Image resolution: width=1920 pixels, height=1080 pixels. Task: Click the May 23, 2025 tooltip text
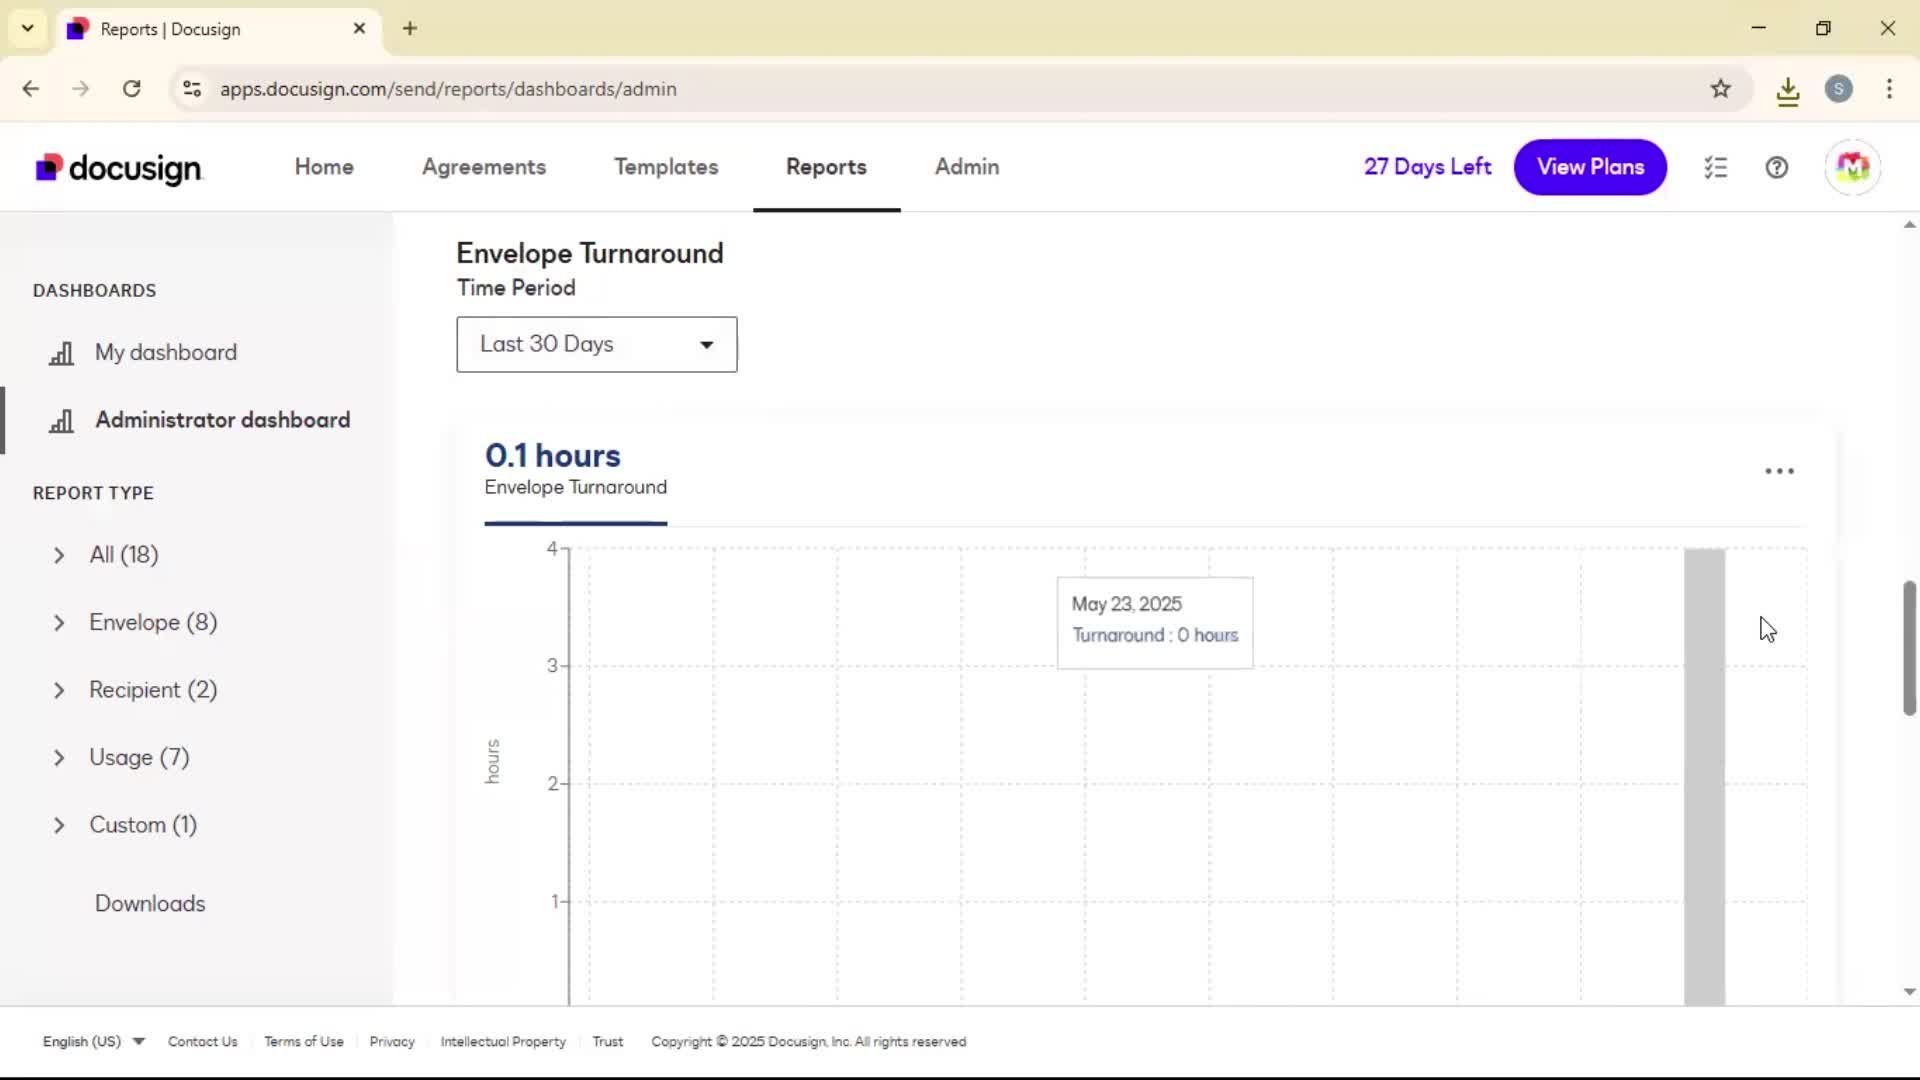[x=1127, y=605]
